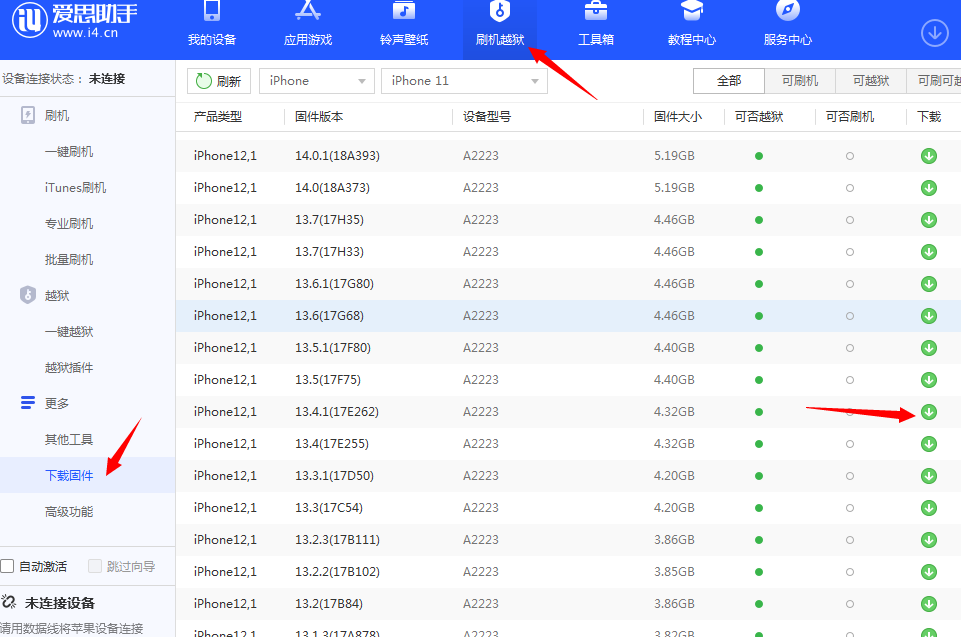This screenshot has width=961, height=637.
Task: Download firmware 13.4(17E255)
Action: pos(929,444)
